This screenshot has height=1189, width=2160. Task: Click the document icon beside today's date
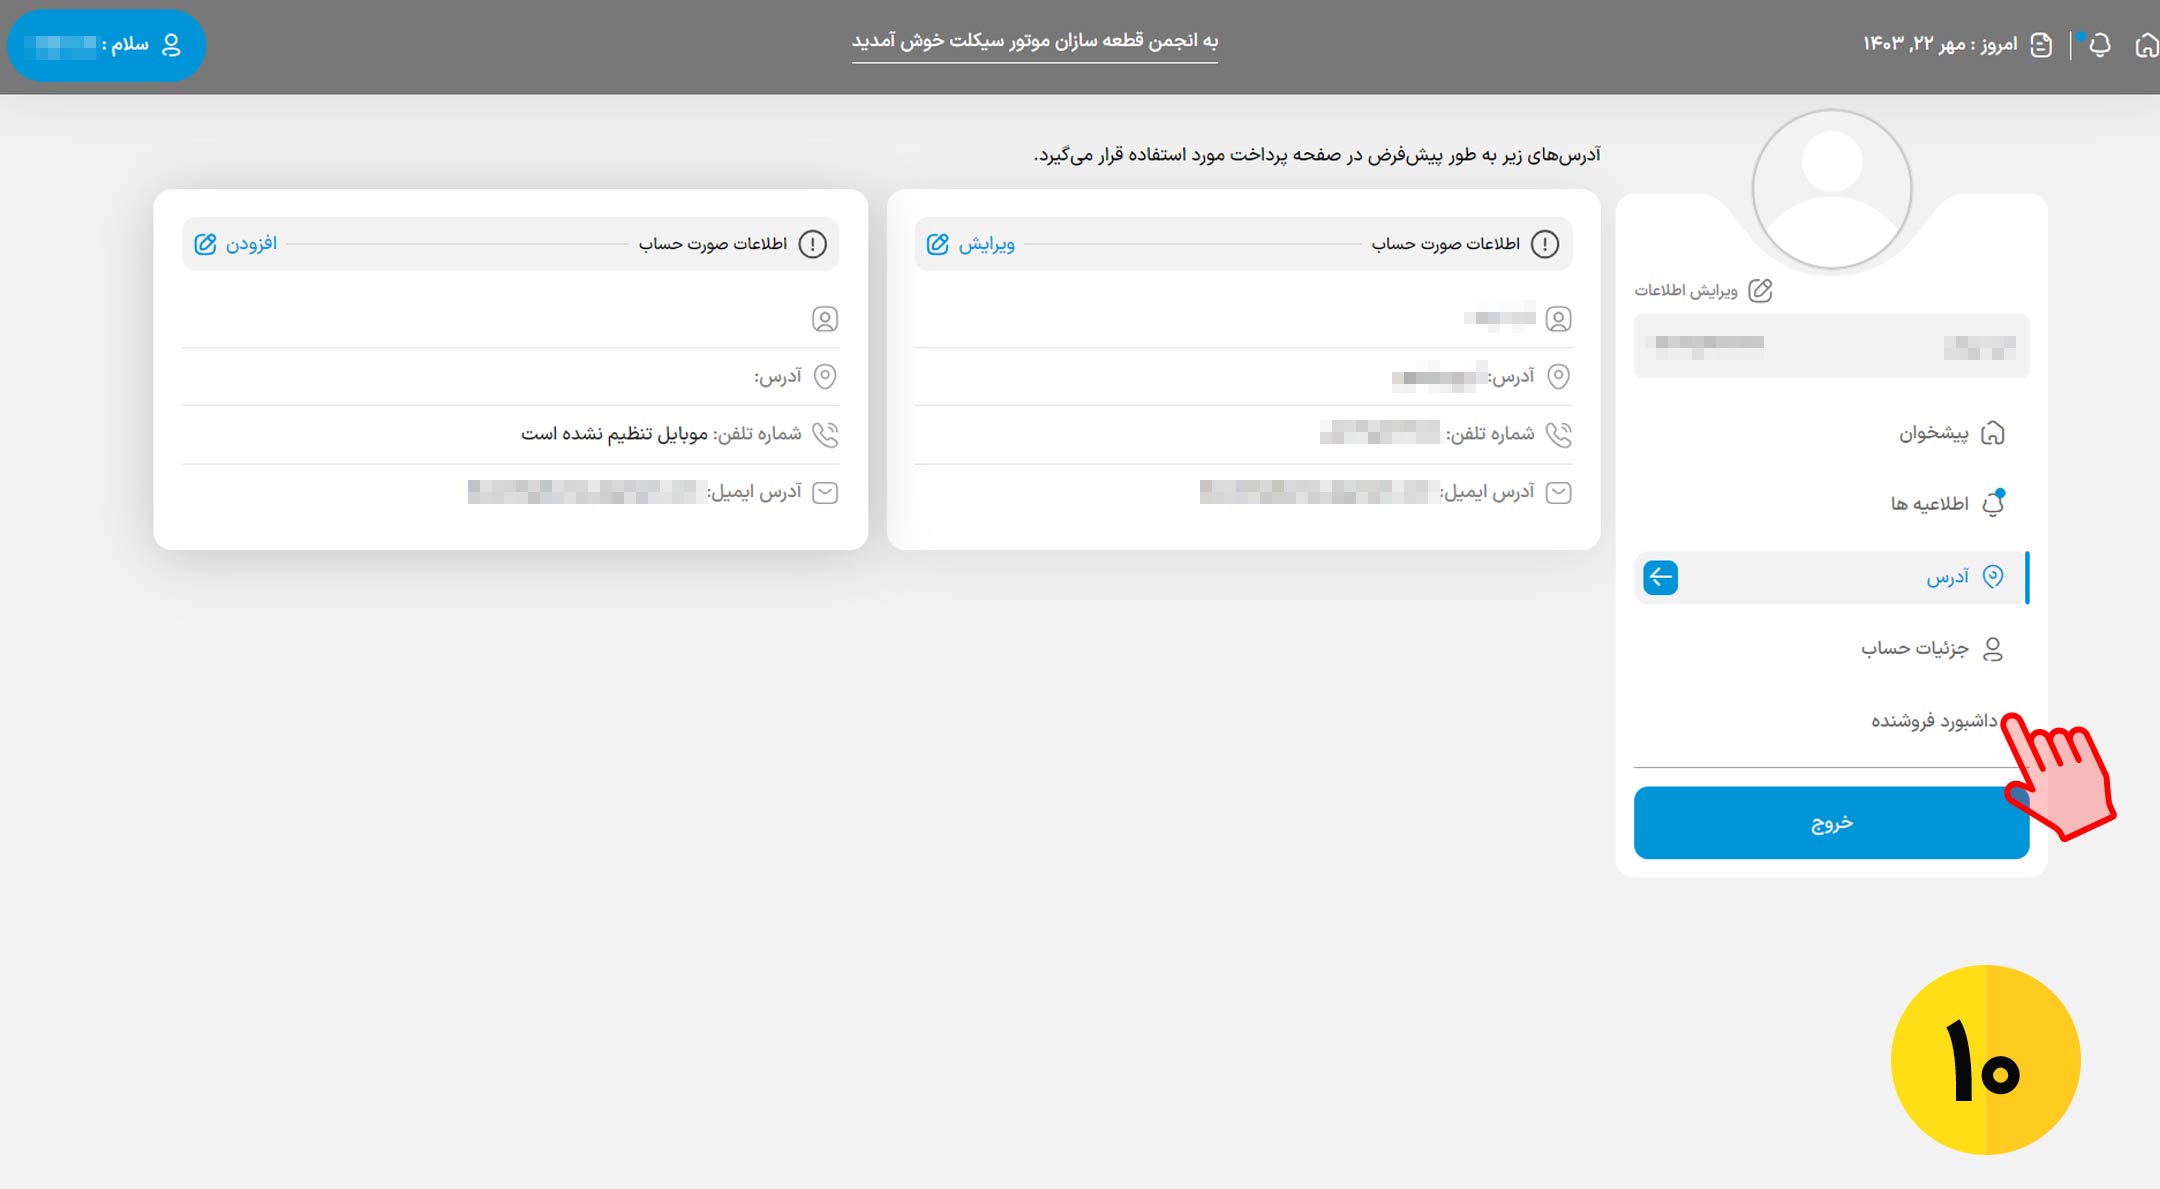point(2041,45)
